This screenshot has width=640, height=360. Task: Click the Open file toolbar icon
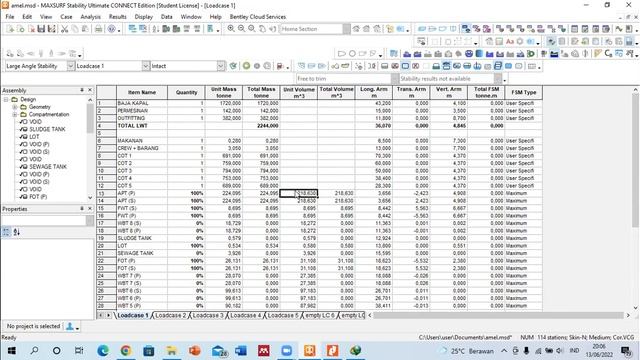(x=20, y=29)
